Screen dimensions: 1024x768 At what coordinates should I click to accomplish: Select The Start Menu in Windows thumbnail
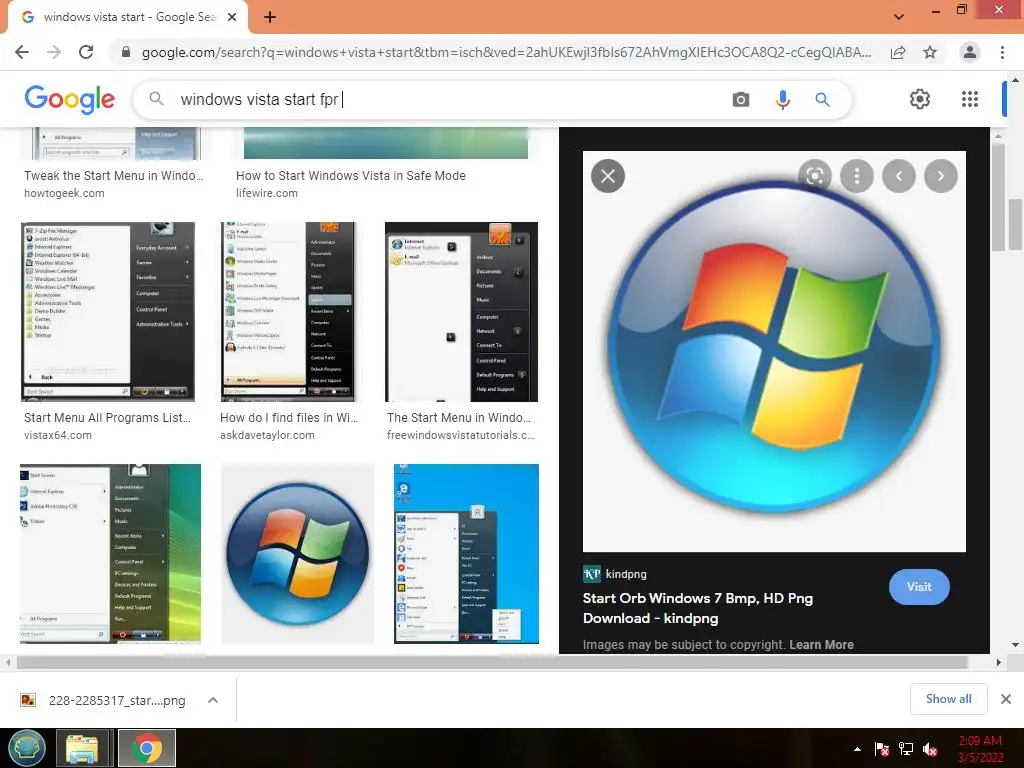point(462,312)
